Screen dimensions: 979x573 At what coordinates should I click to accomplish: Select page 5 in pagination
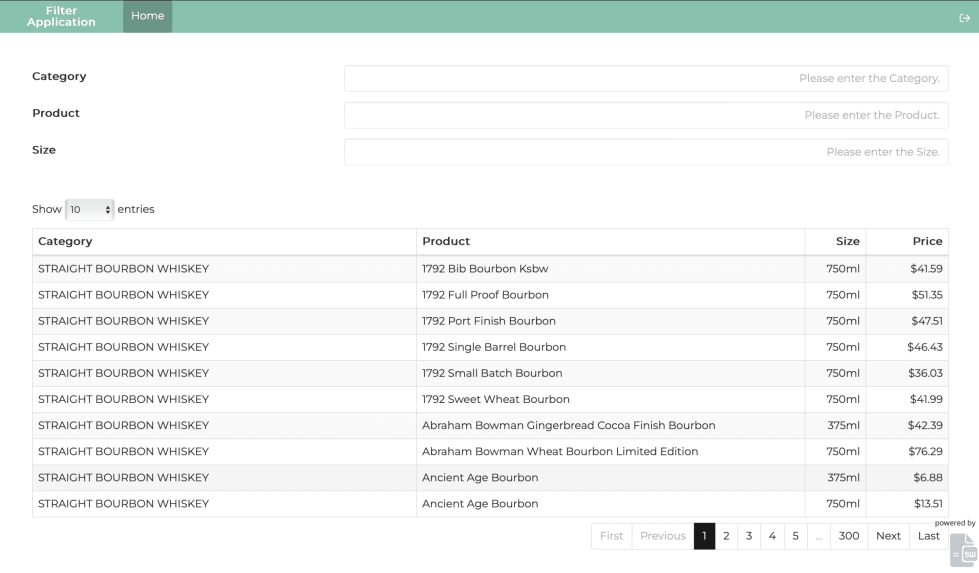(x=795, y=536)
